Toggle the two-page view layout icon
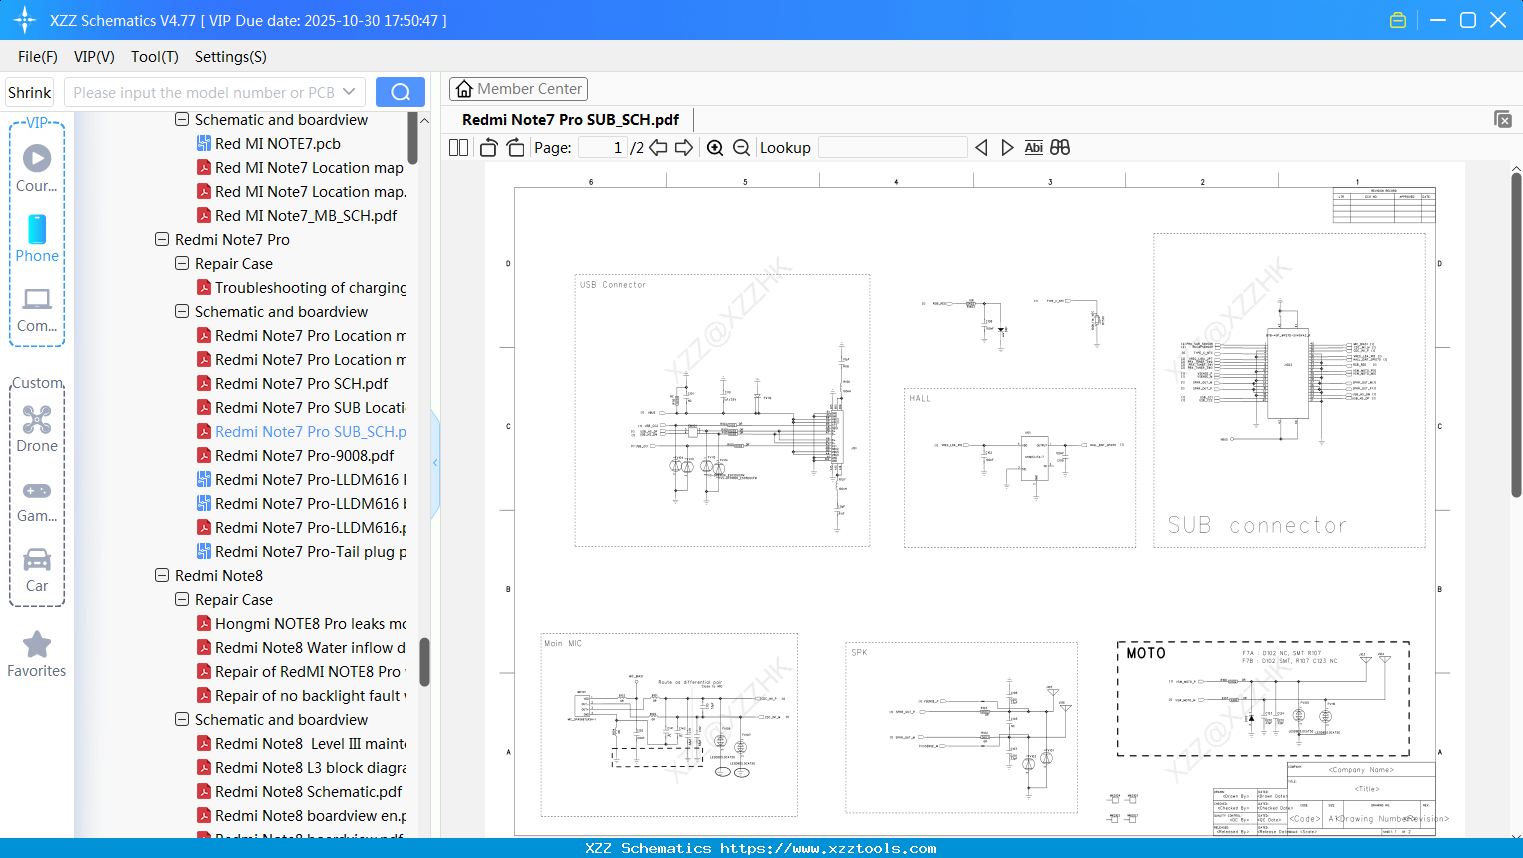The width and height of the screenshot is (1523, 858). point(458,148)
